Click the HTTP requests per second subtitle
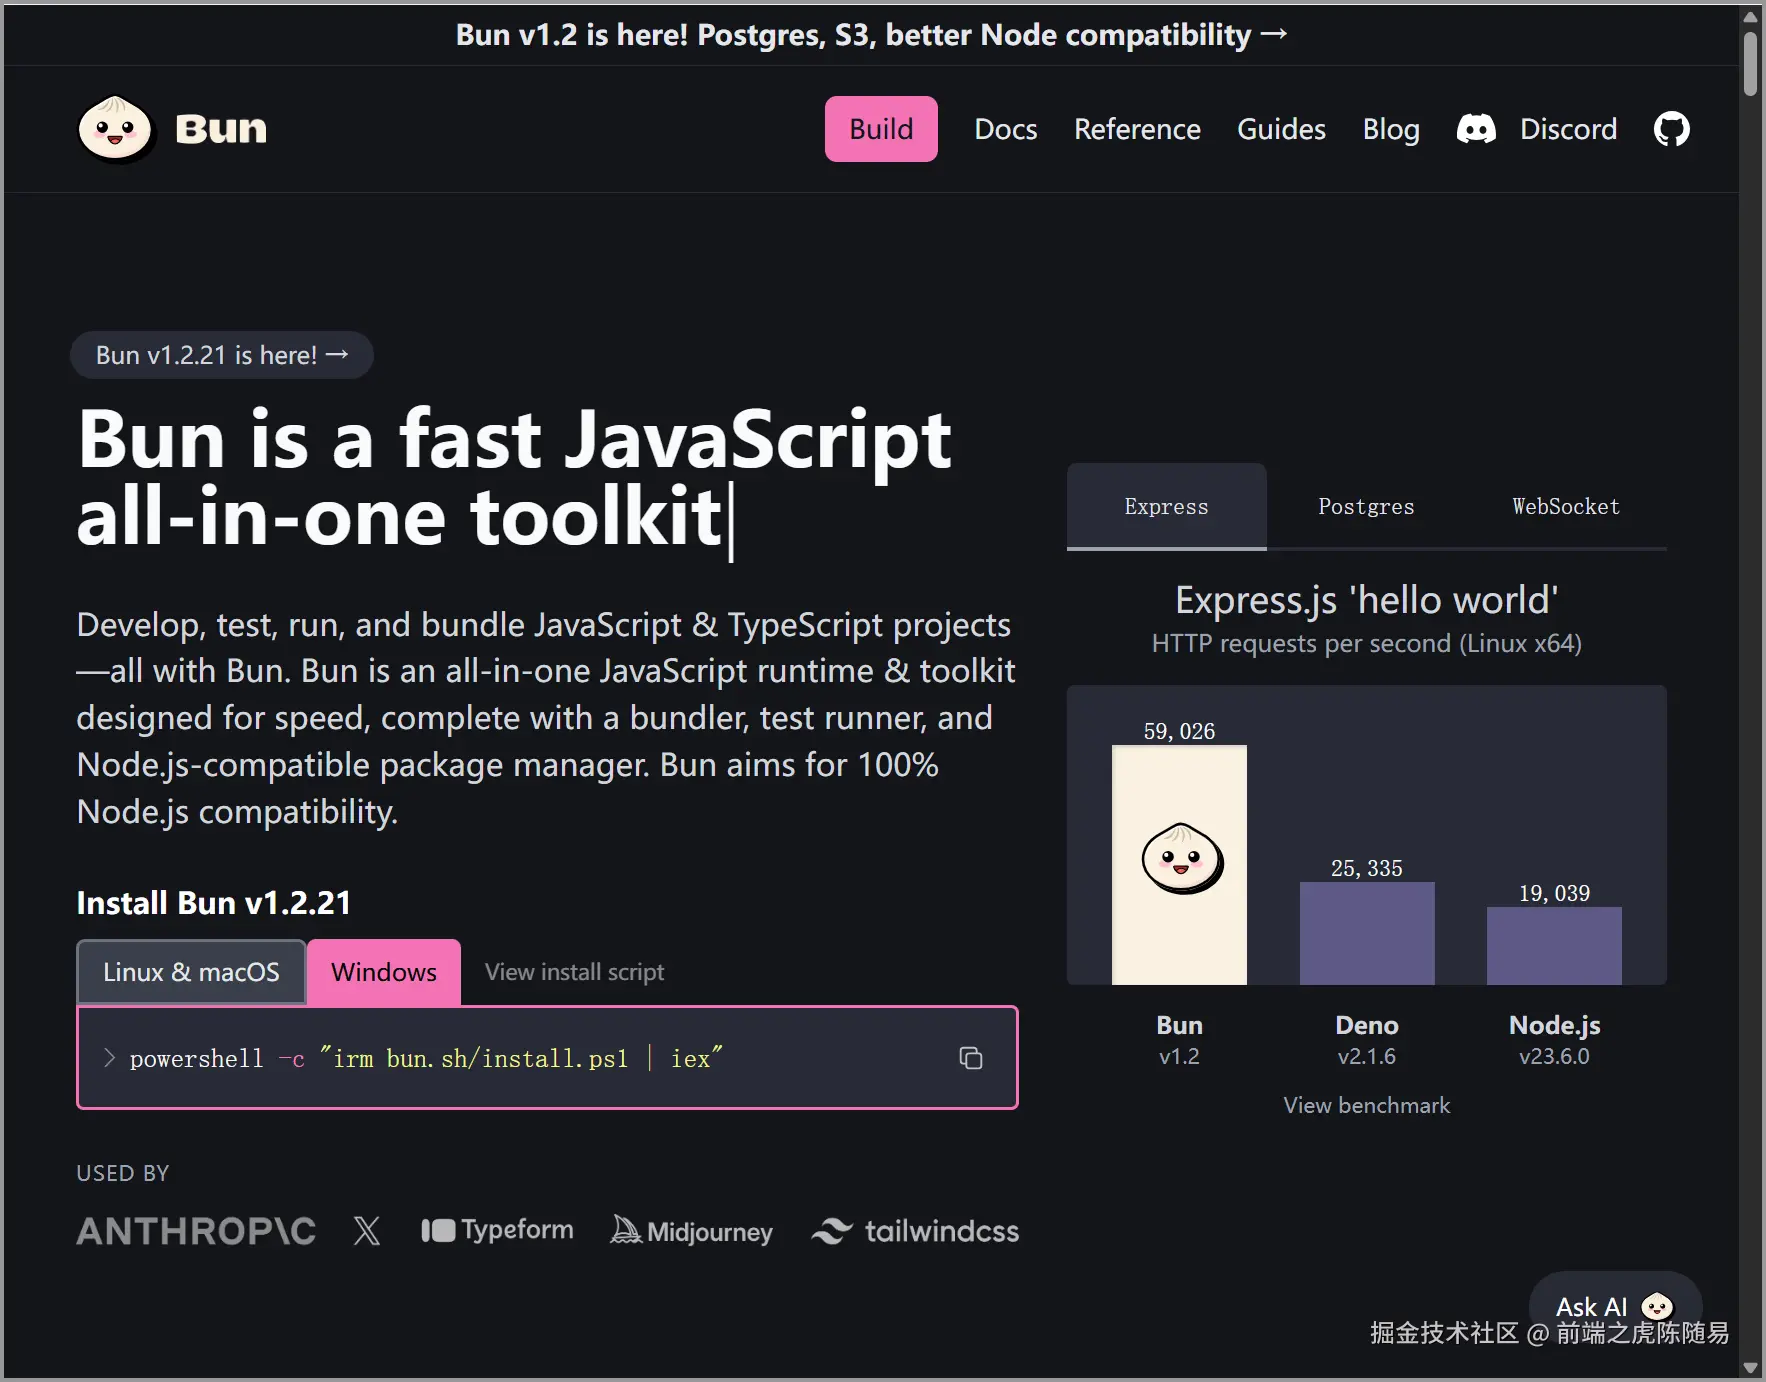1766x1382 pixels. pos(1366,643)
